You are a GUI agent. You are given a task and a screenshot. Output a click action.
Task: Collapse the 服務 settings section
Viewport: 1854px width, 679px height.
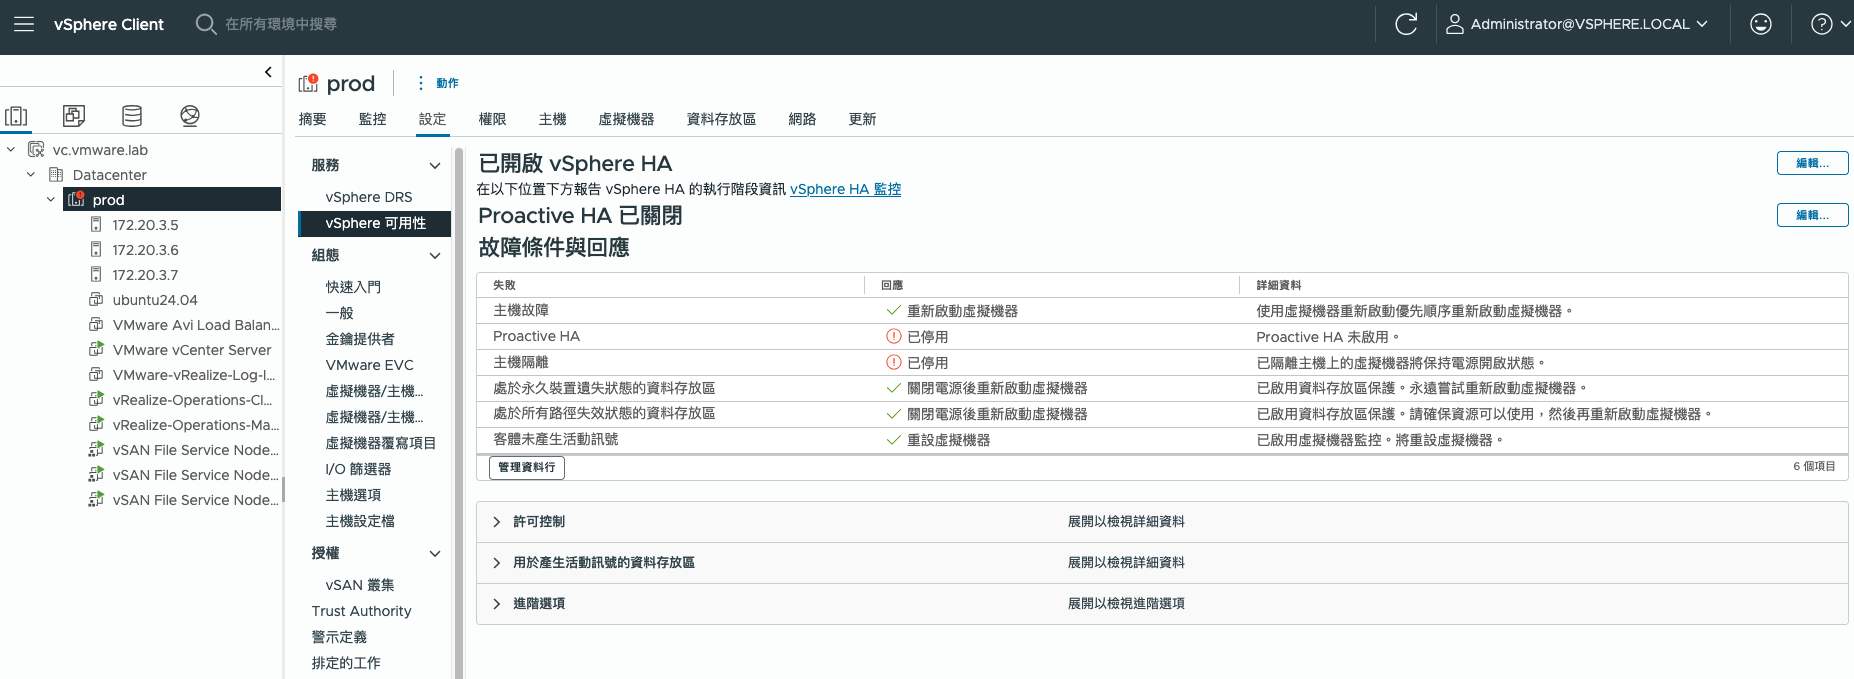(x=435, y=166)
